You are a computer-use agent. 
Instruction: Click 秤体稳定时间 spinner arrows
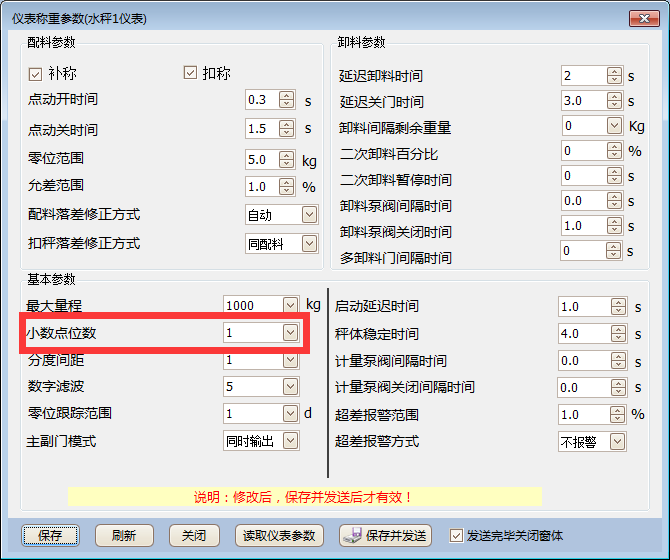tap(618, 334)
